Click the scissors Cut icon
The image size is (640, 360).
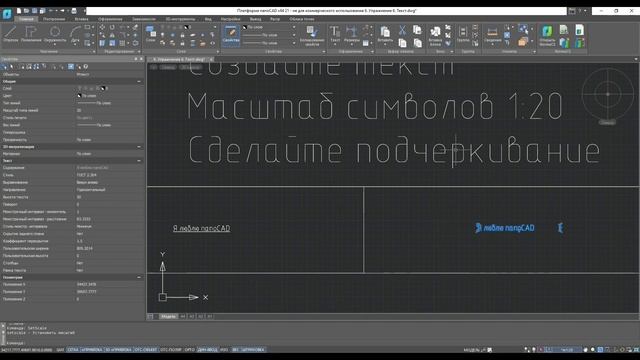(x=402, y=30)
